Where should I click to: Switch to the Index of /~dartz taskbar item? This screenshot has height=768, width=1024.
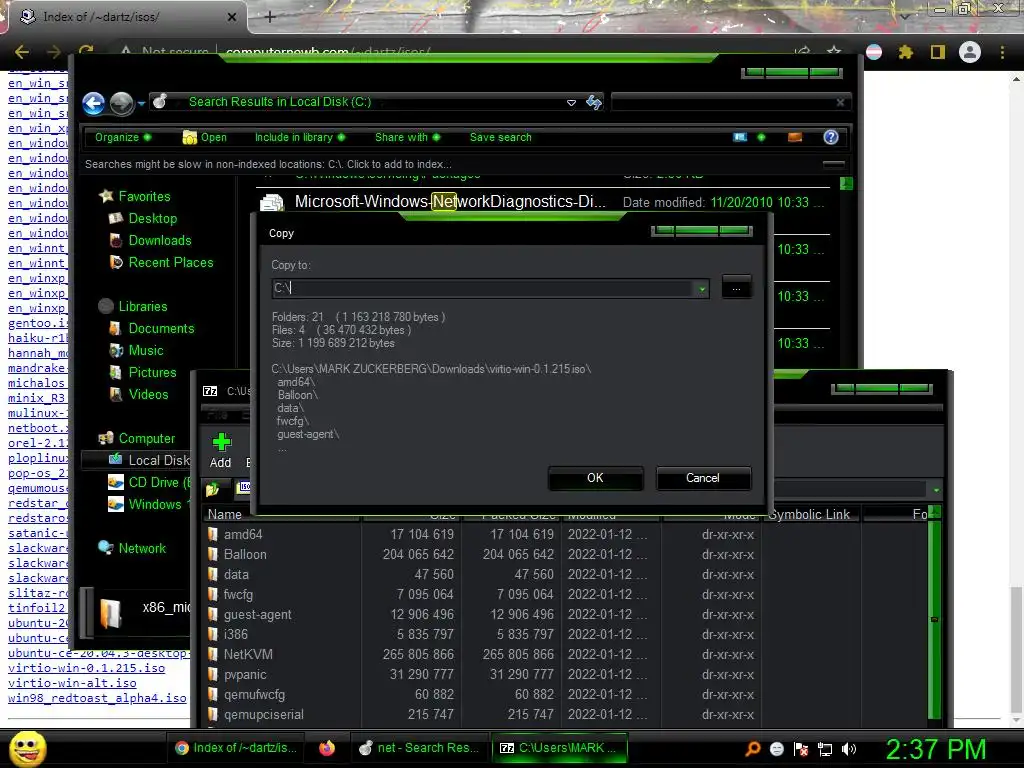pos(238,748)
